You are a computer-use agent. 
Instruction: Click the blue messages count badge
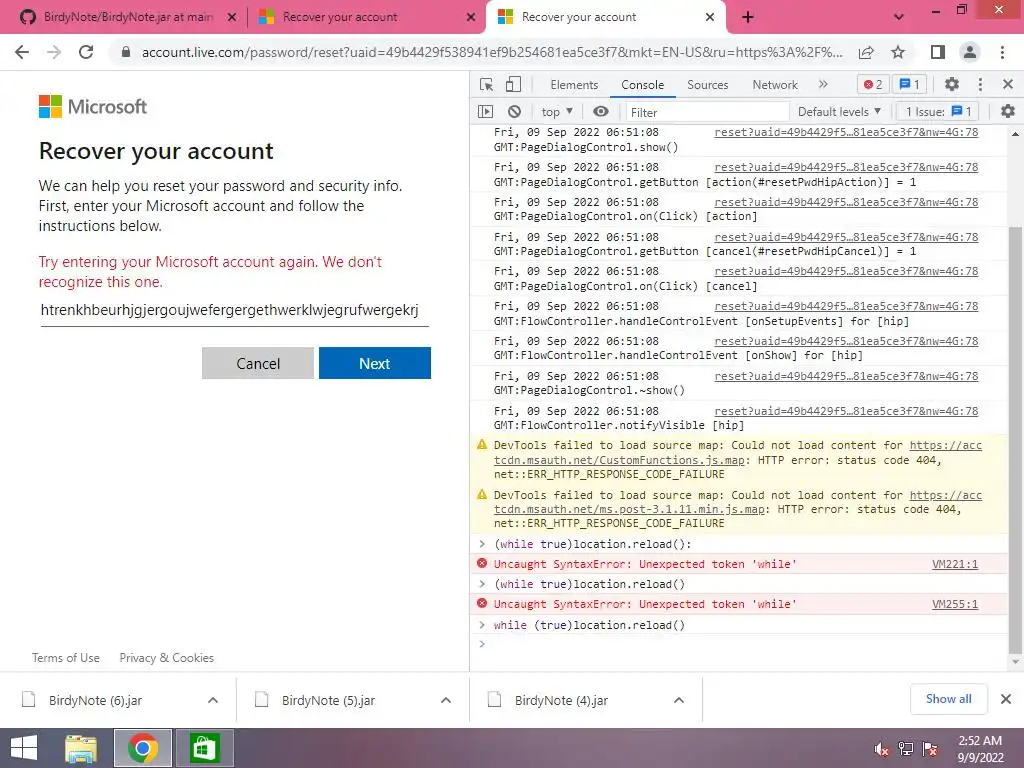pyautogui.click(x=909, y=84)
